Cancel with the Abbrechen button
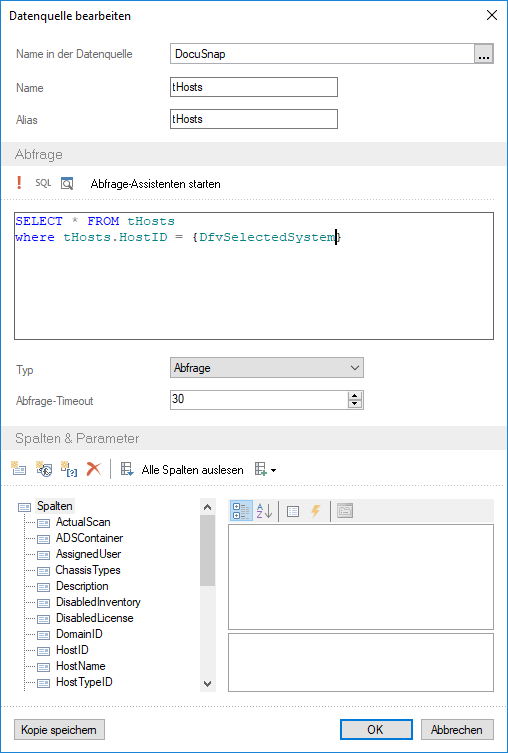 pyautogui.click(x=457, y=729)
